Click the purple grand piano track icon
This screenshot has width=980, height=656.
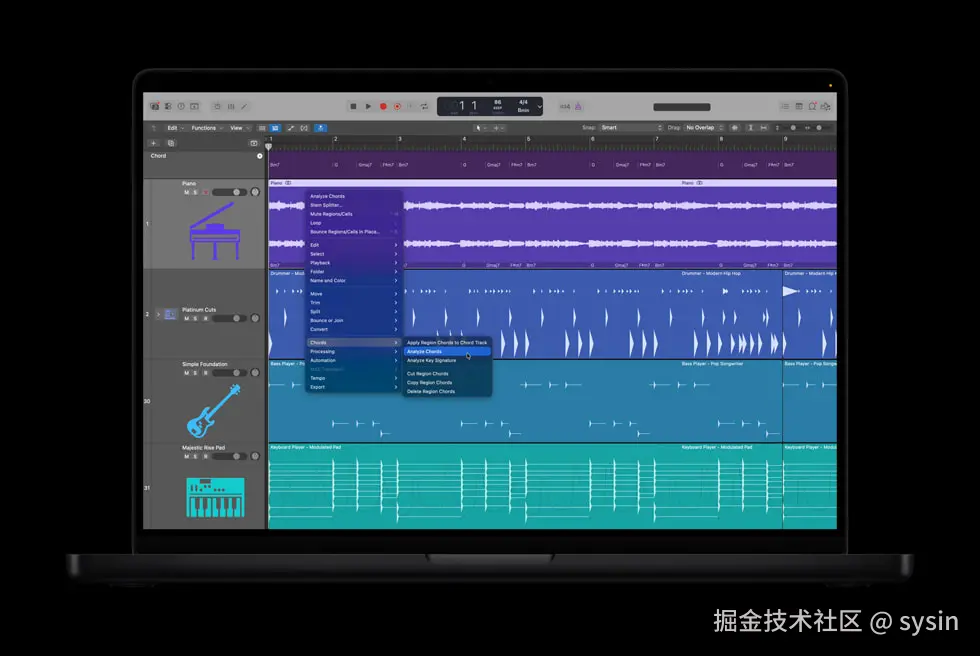click(x=214, y=231)
